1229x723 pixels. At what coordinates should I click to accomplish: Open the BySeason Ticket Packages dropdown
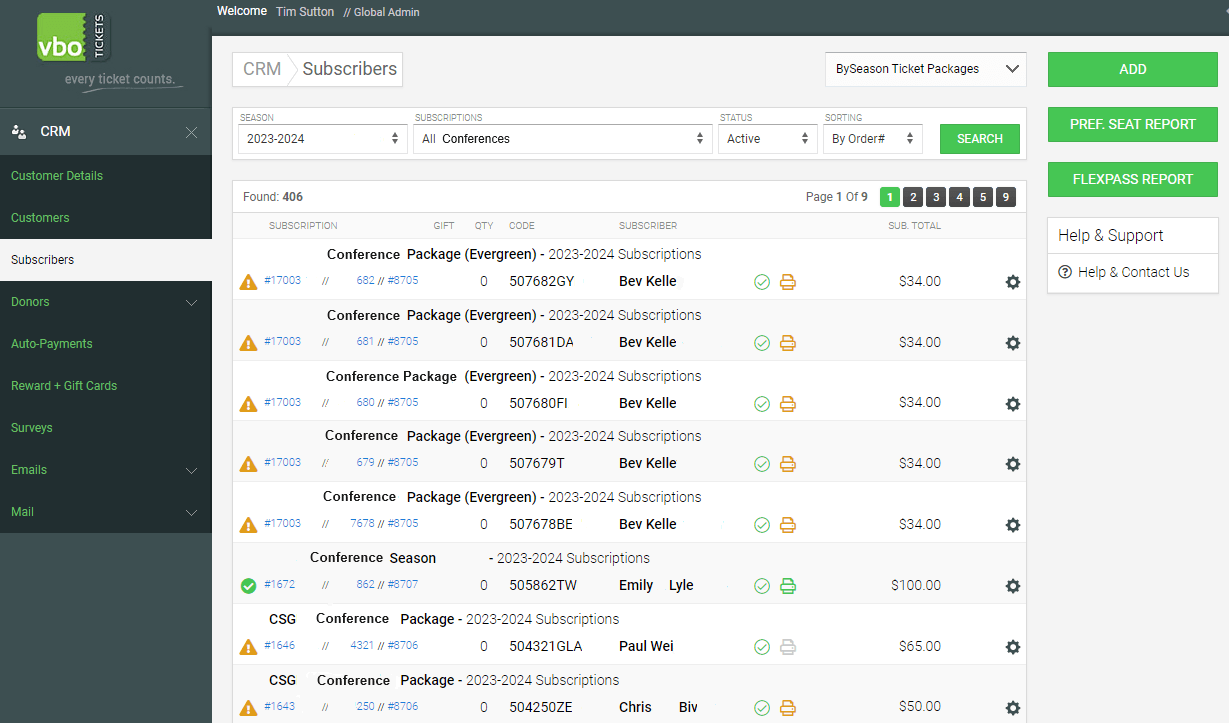[x=926, y=69]
